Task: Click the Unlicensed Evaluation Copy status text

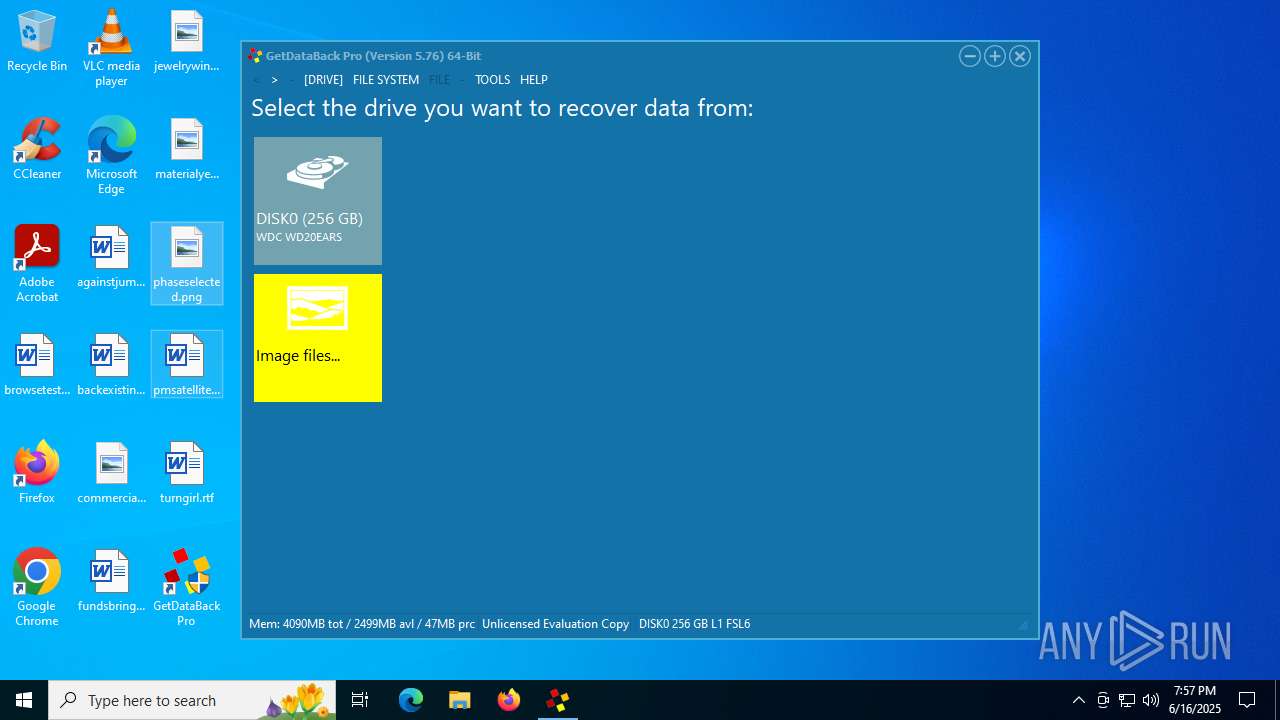Action: 555,624
